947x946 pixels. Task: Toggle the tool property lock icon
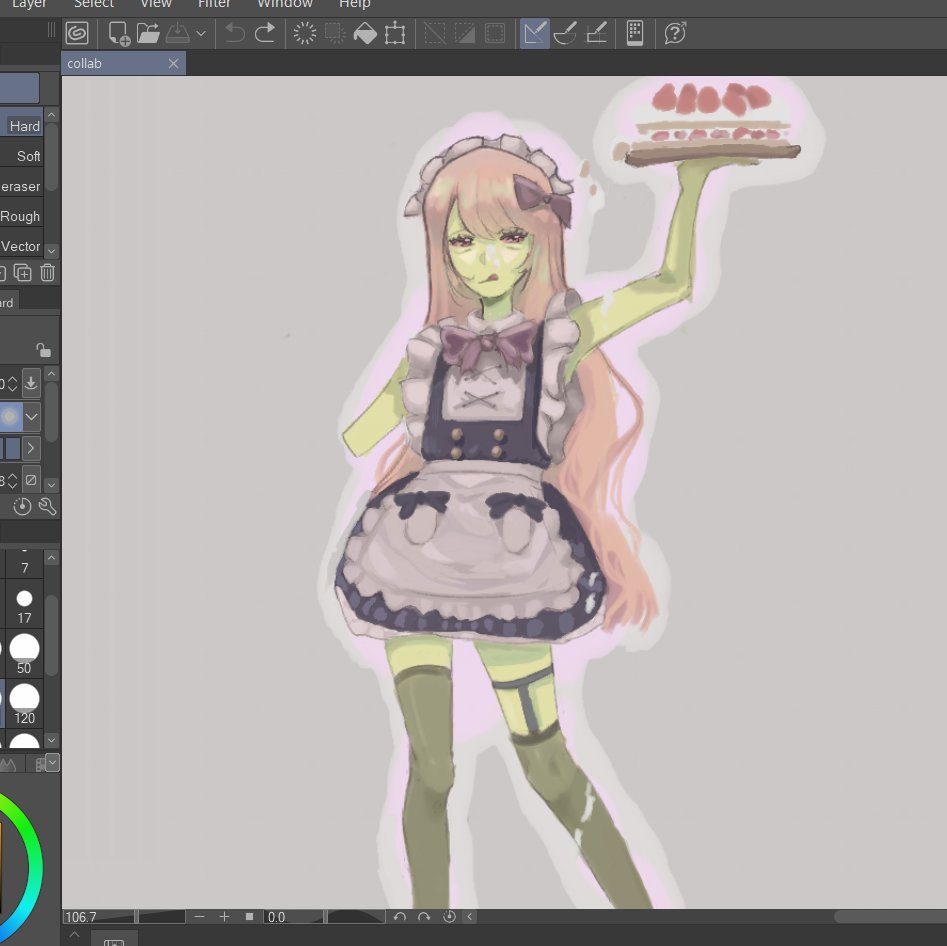(43, 350)
